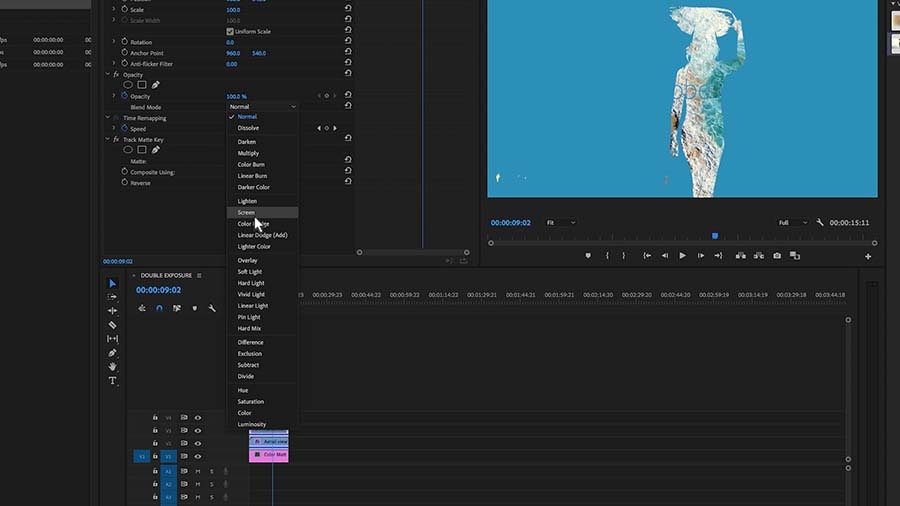
Task: Click the Opacity free draw bezier pen mask
Action: (156, 85)
